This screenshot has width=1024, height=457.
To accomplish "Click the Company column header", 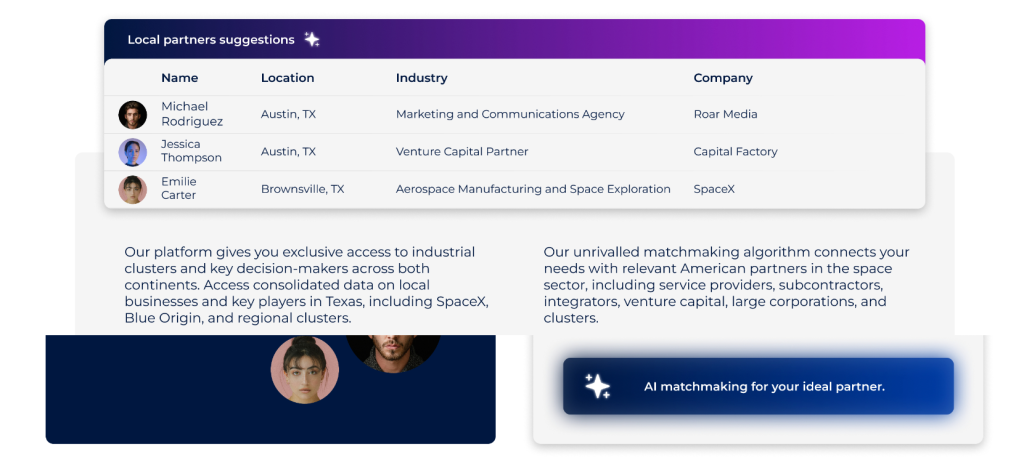I will point(723,78).
